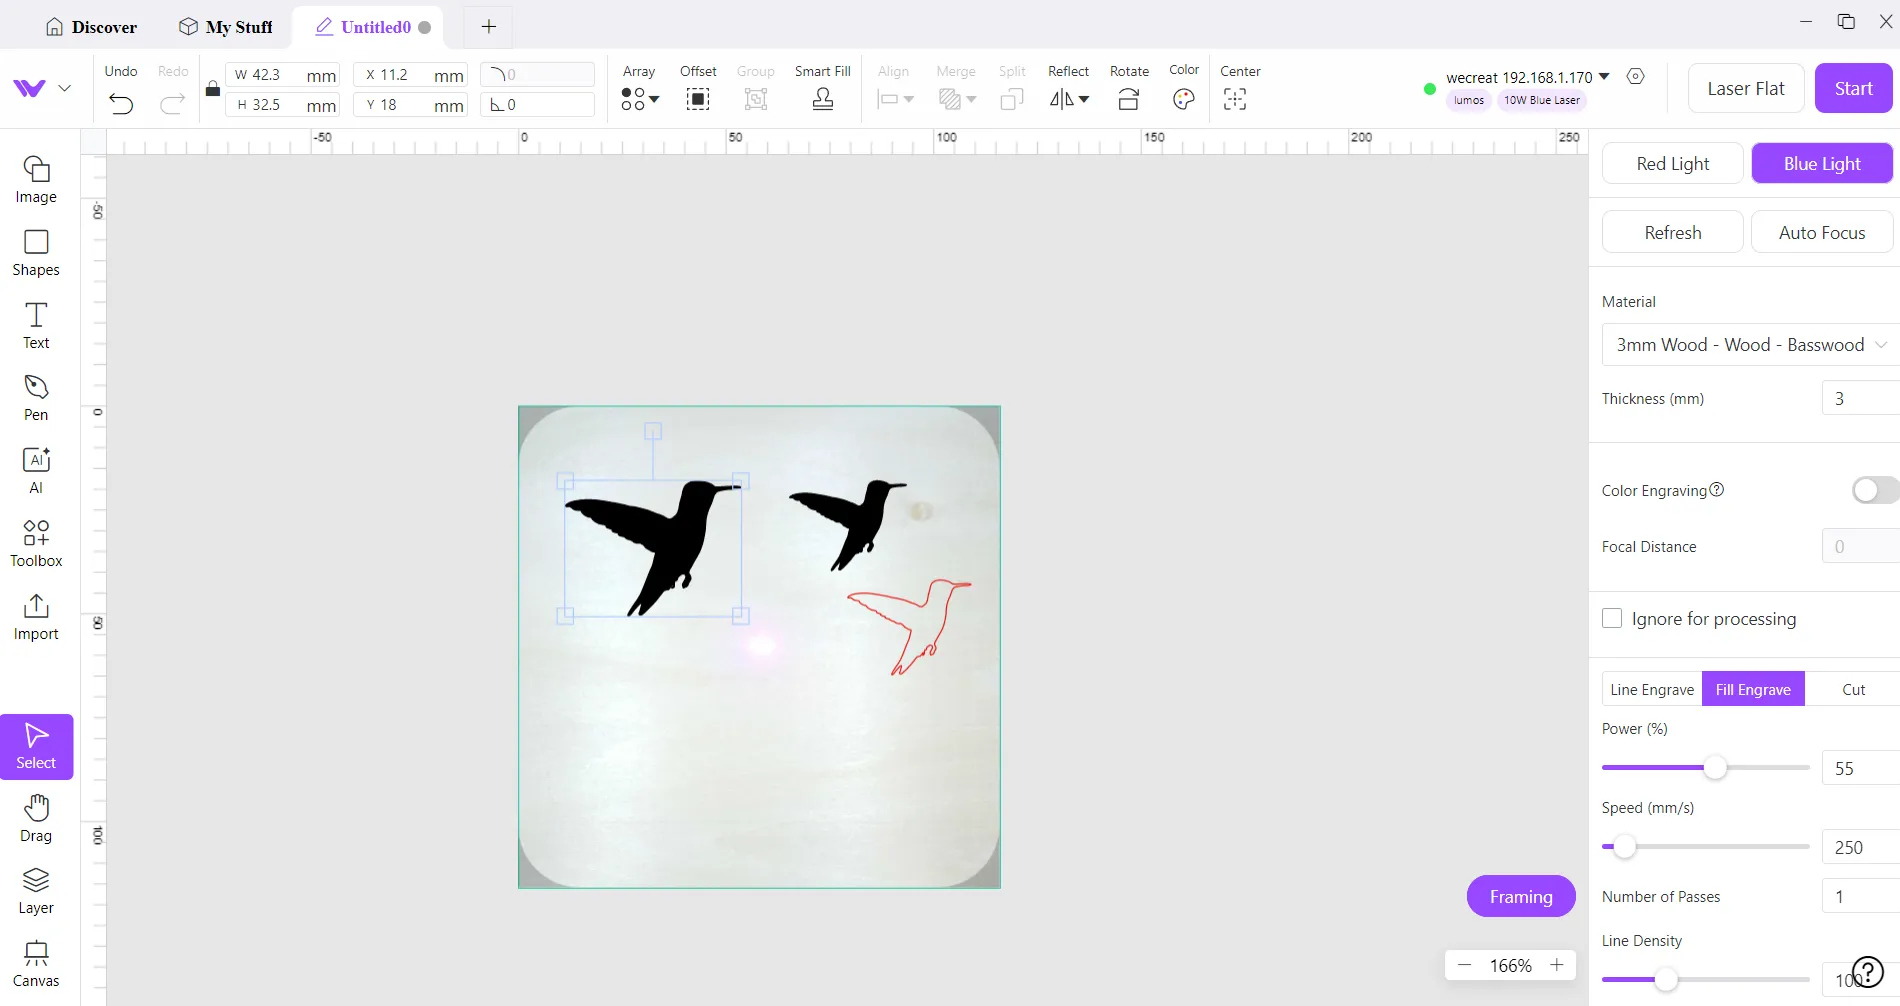Click the Power value field
Image resolution: width=1900 pixels, height=1006 pixels.
click(x=1860, y=768)
